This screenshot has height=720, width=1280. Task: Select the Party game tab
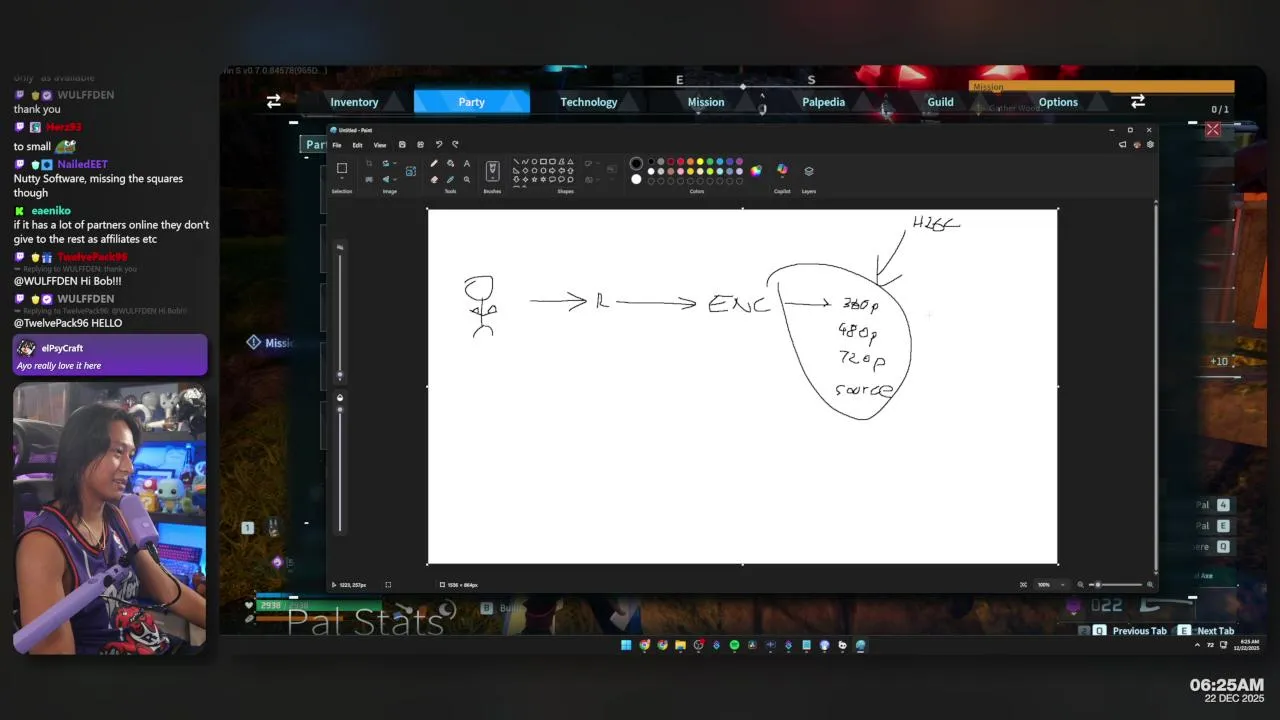coord(472,102)
